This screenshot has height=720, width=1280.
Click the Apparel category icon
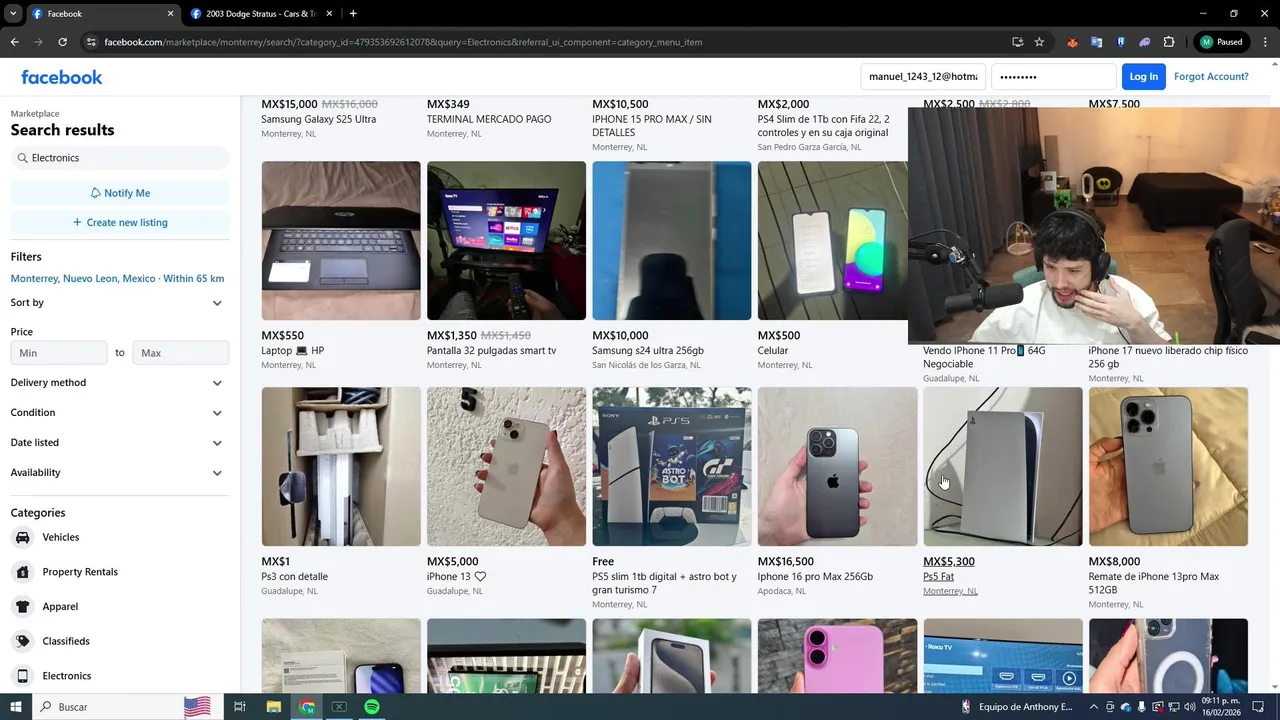click(22, 606)
